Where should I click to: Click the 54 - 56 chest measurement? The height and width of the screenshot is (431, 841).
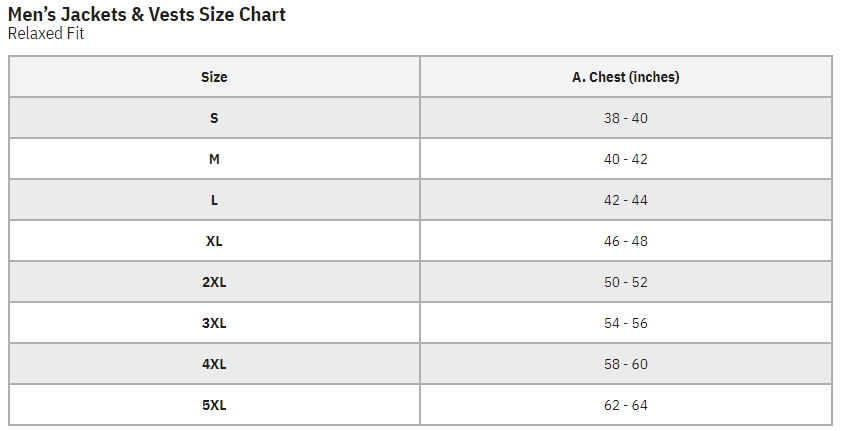tap(625, 323)
